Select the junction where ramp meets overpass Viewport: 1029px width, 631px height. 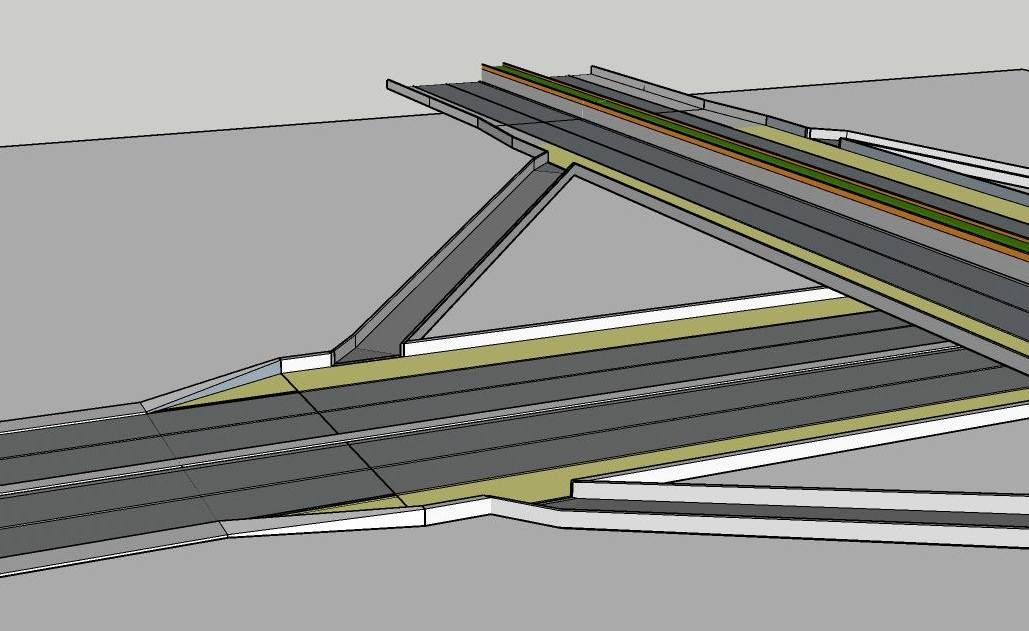[x=548, y=160]
